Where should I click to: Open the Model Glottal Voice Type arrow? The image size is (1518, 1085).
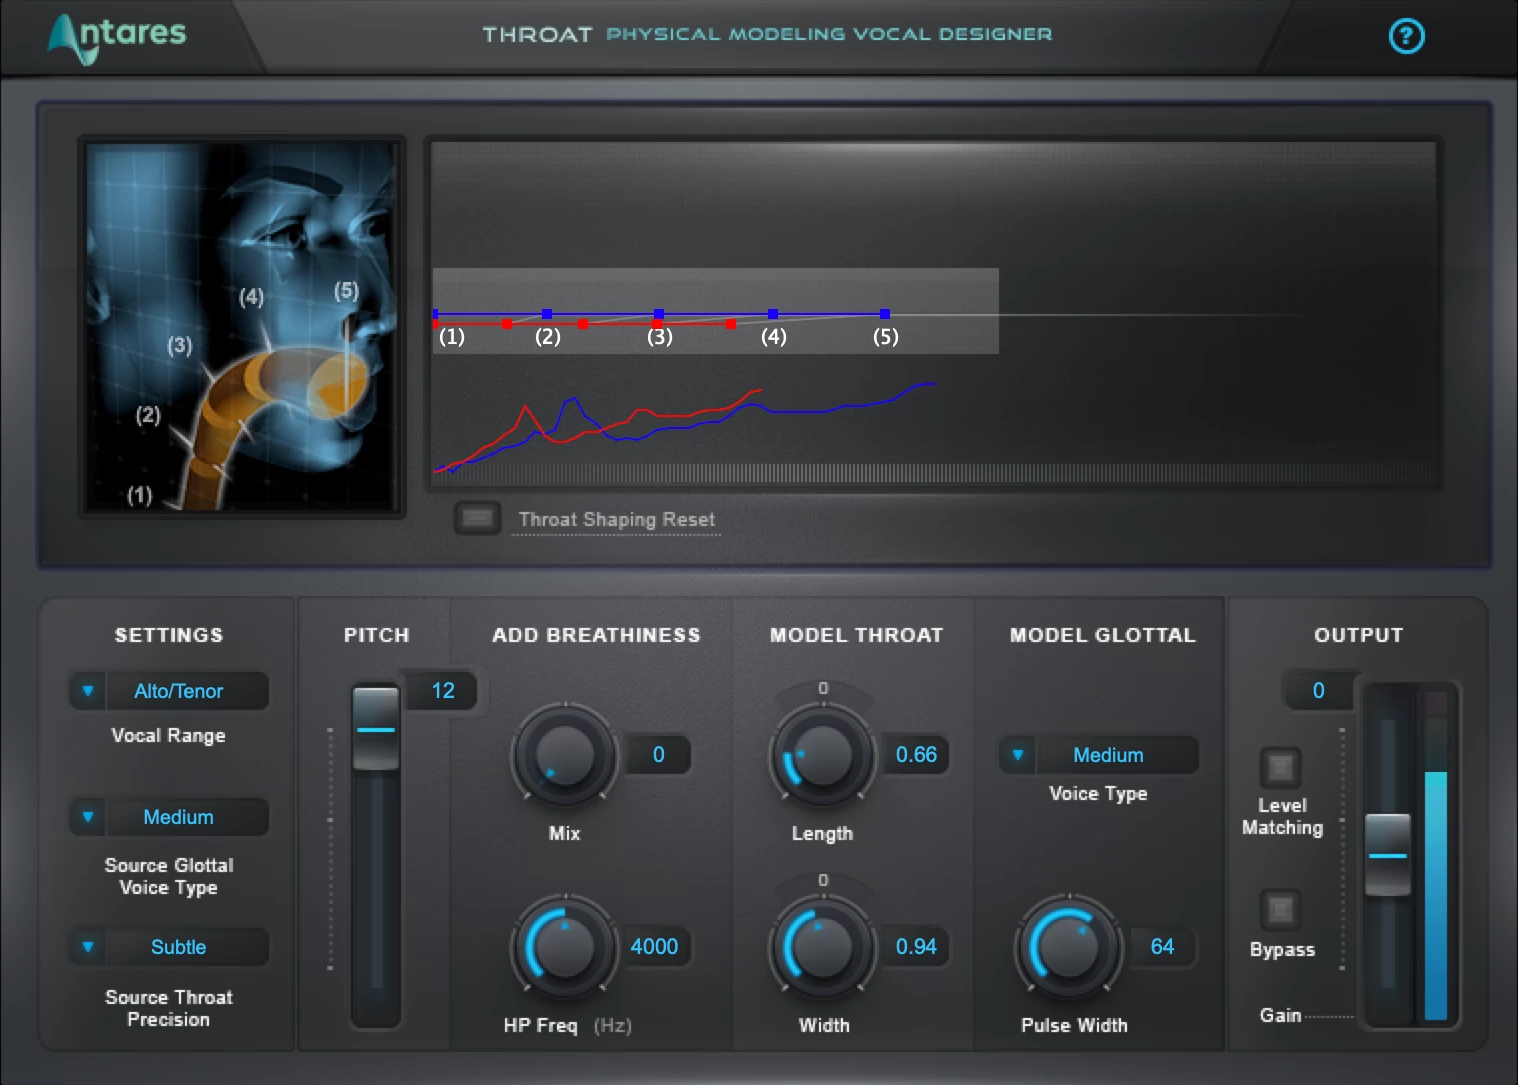tap(1018, 755)
